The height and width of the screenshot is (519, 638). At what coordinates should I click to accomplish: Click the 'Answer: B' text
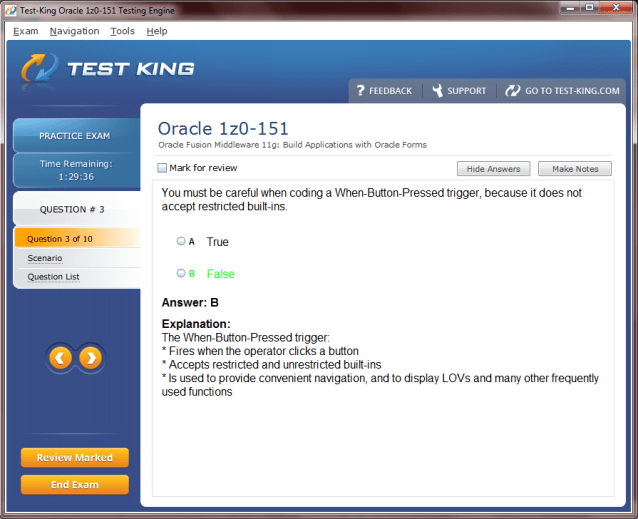(190, 303)
